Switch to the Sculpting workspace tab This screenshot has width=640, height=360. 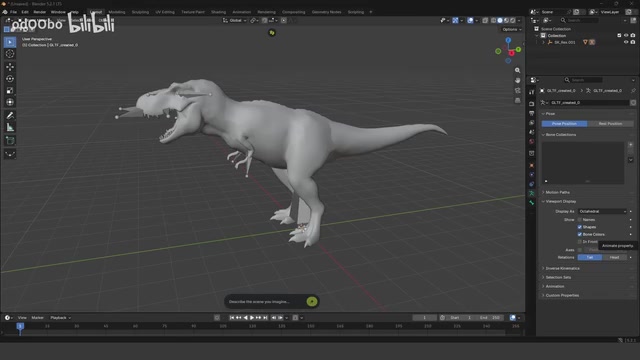140,12
